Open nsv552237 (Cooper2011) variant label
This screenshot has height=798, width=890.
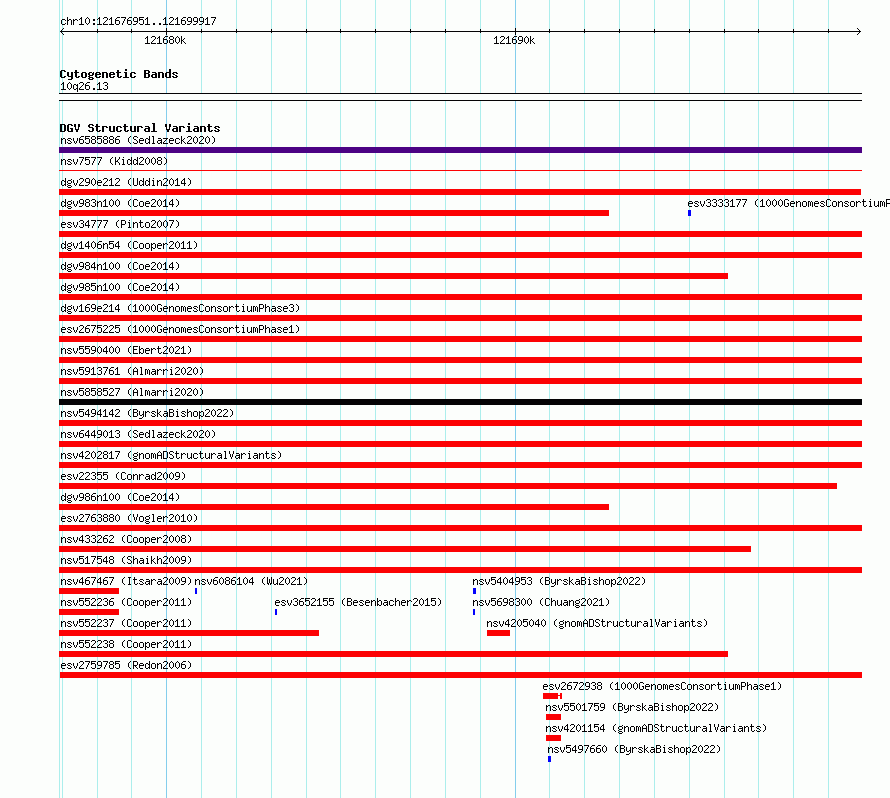(x=126, y=623)
